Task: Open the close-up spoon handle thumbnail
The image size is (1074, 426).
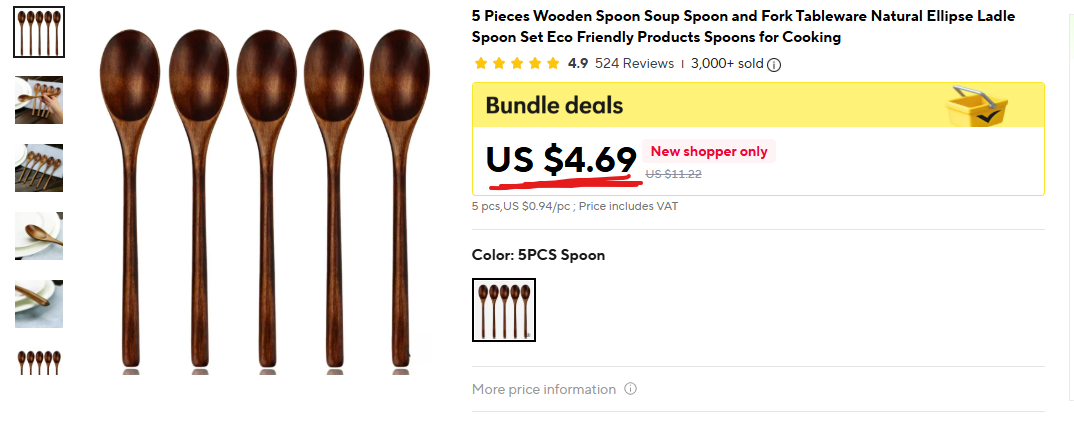Action: (x=39, y=304)
